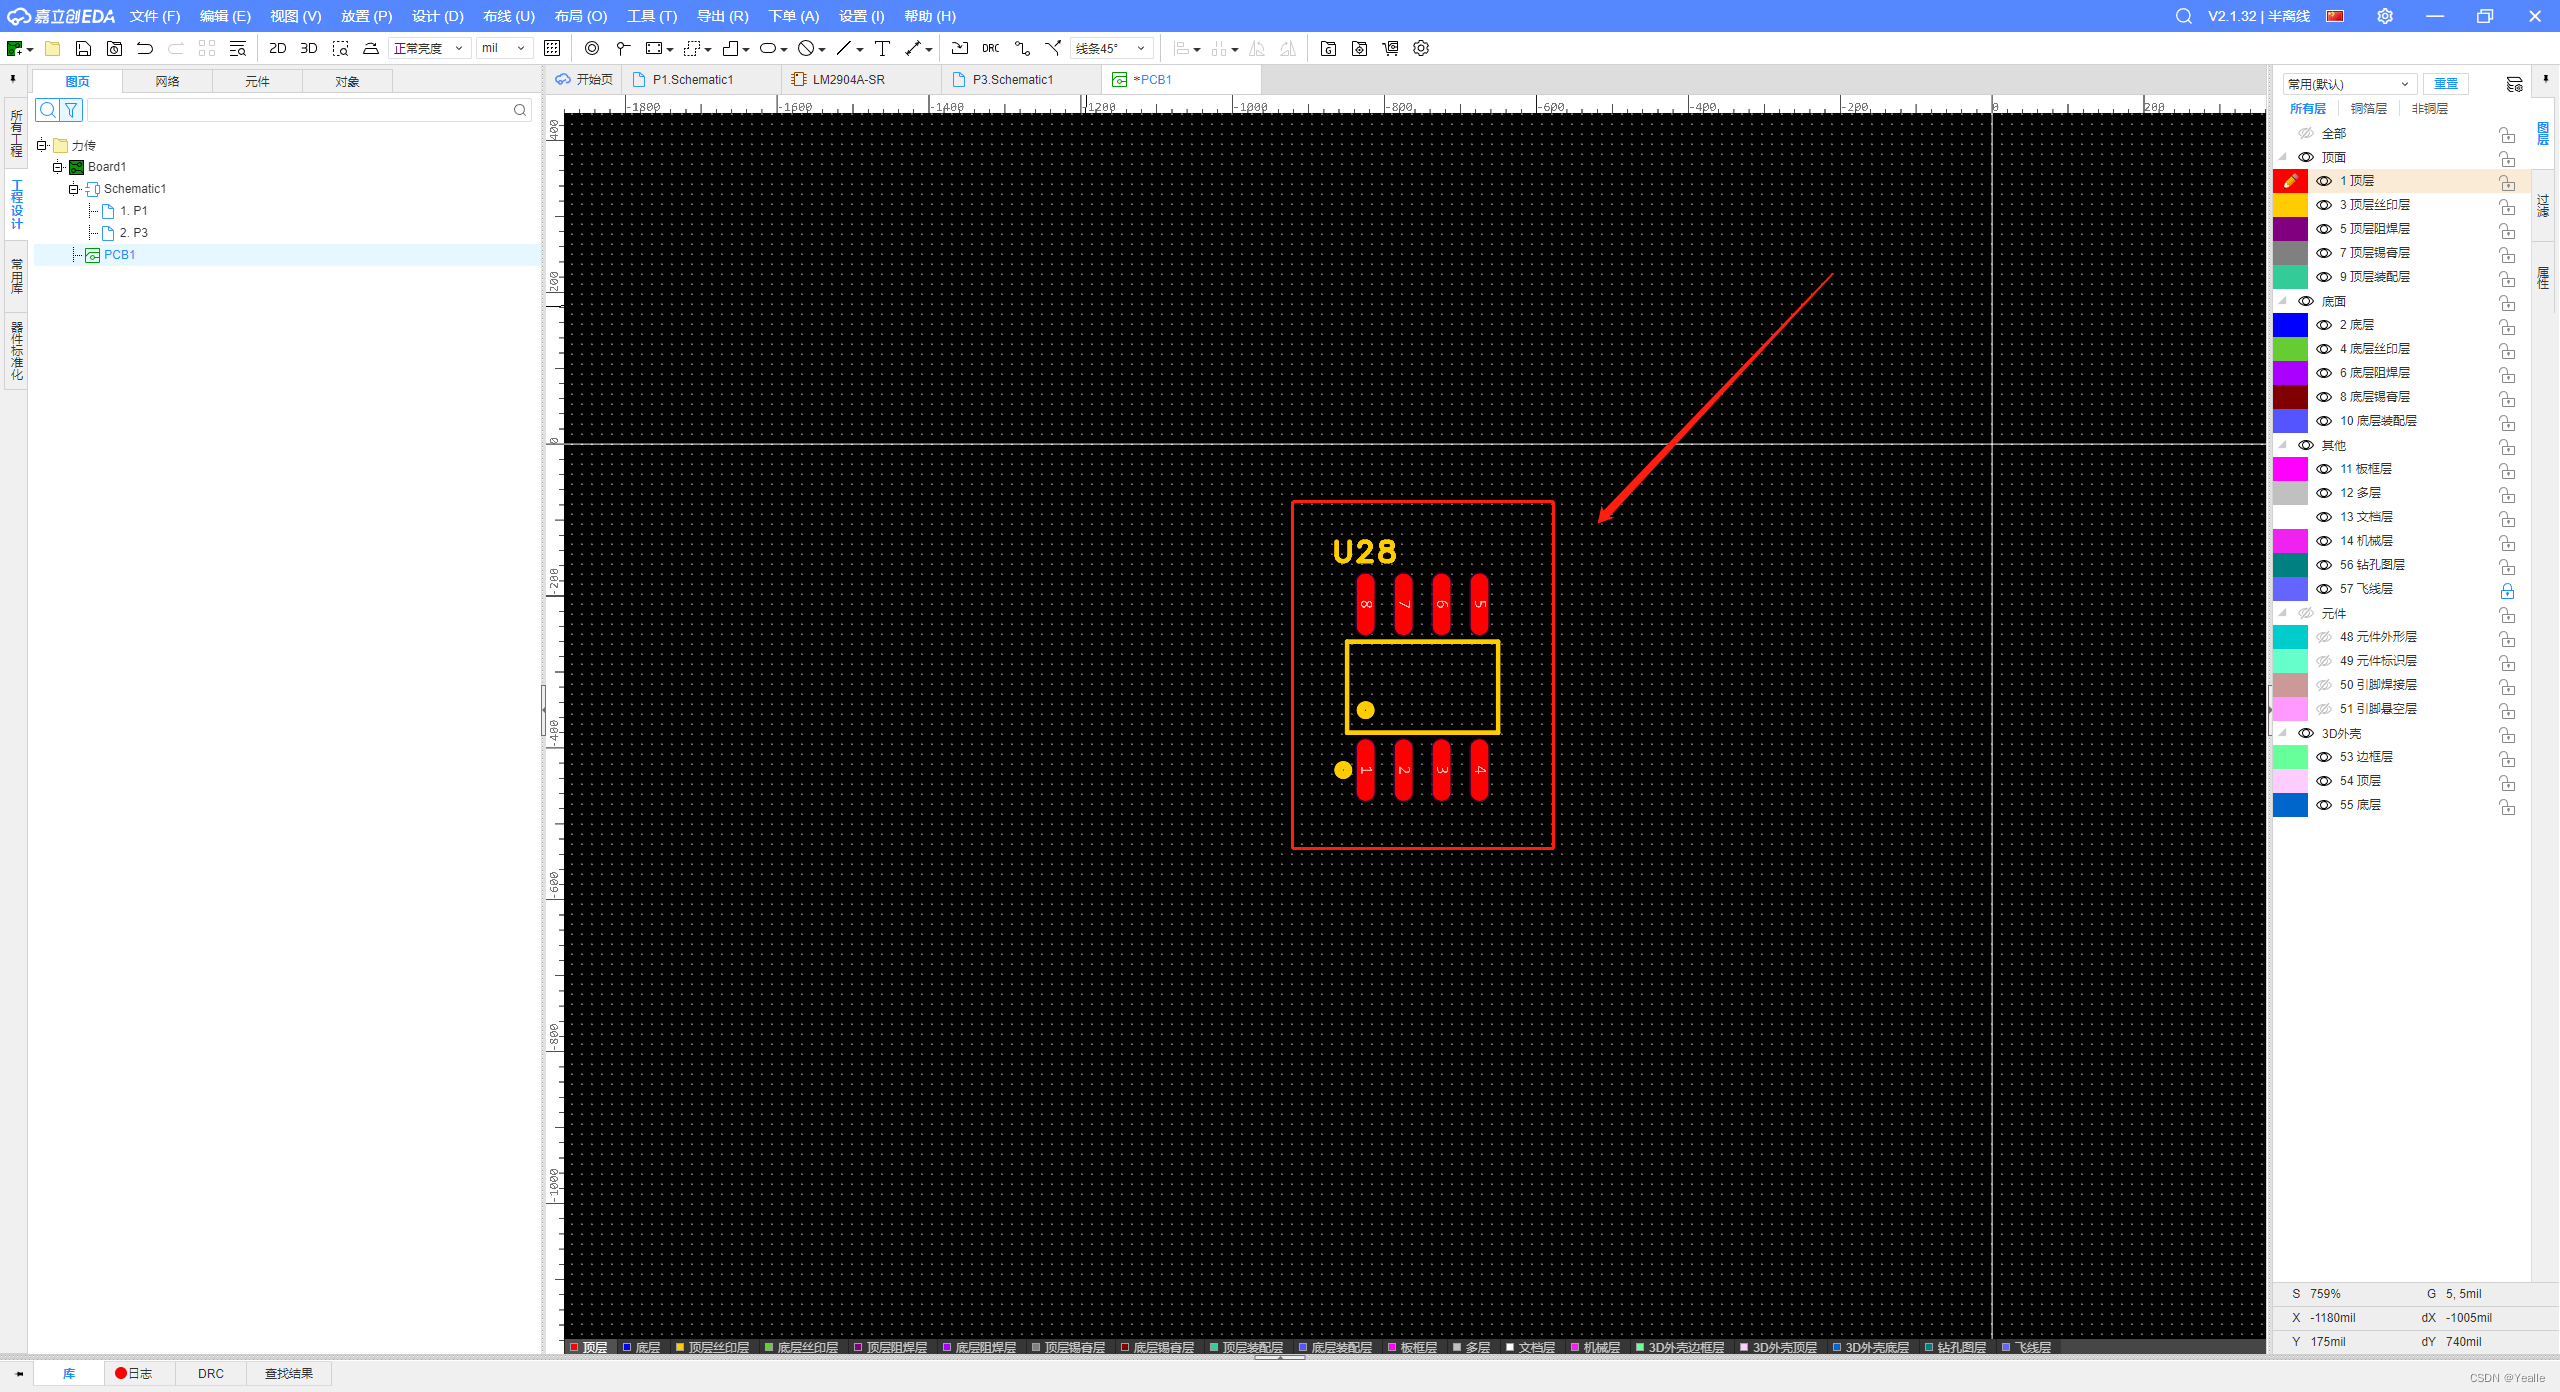The image size is (2560, 1392).
Task: Open the order PCB cart icon
Action: (1390, 48)
